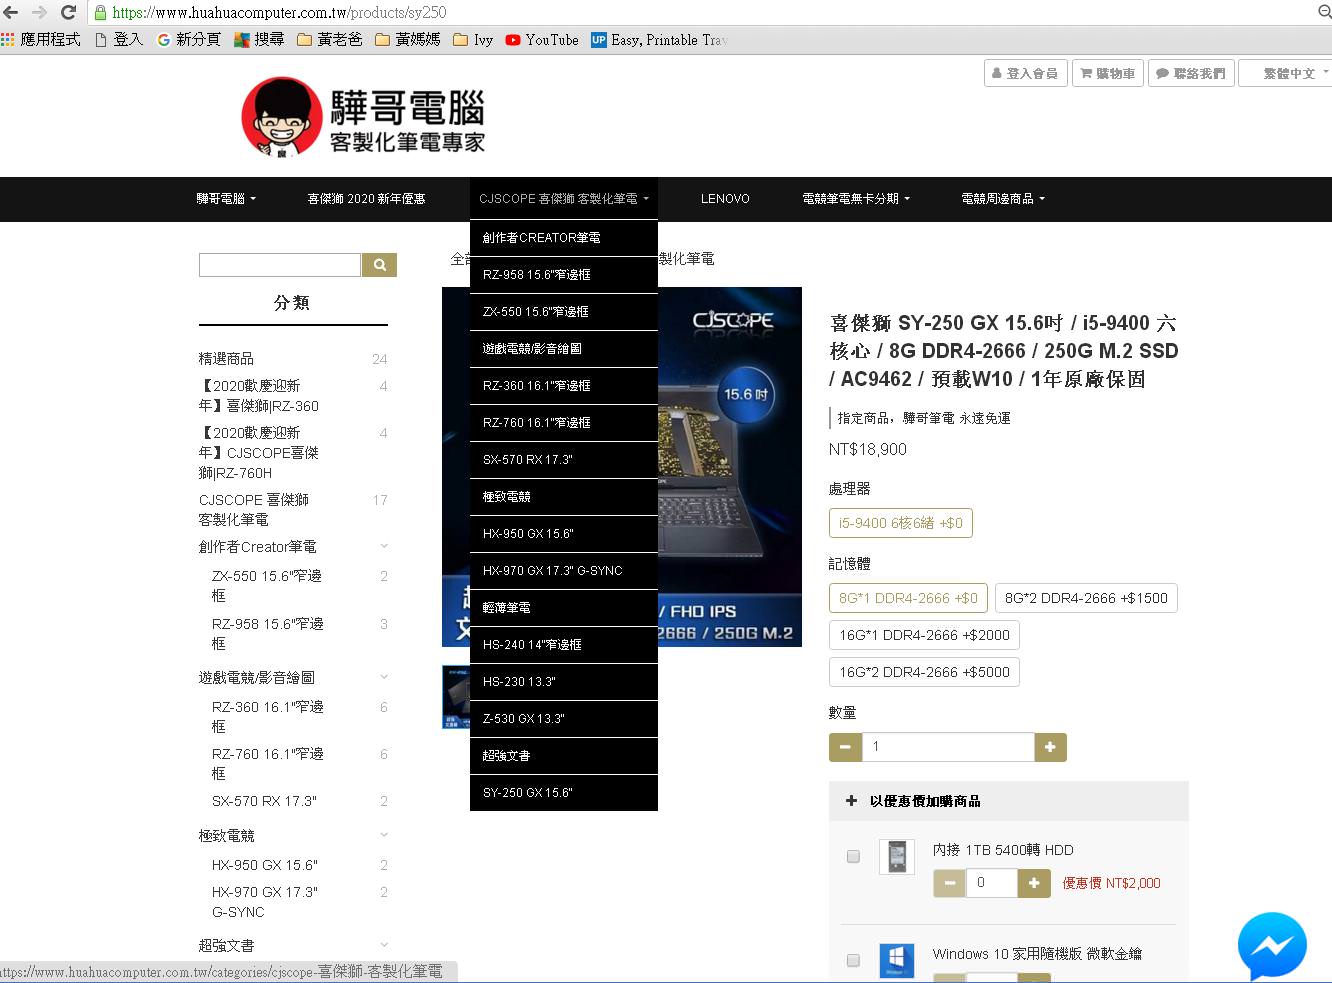This screenshot has width=1332, height=983.
Task: Select 16G*1 DDR4-2666 +$2000 memory
Action: [x=924, y=635]
